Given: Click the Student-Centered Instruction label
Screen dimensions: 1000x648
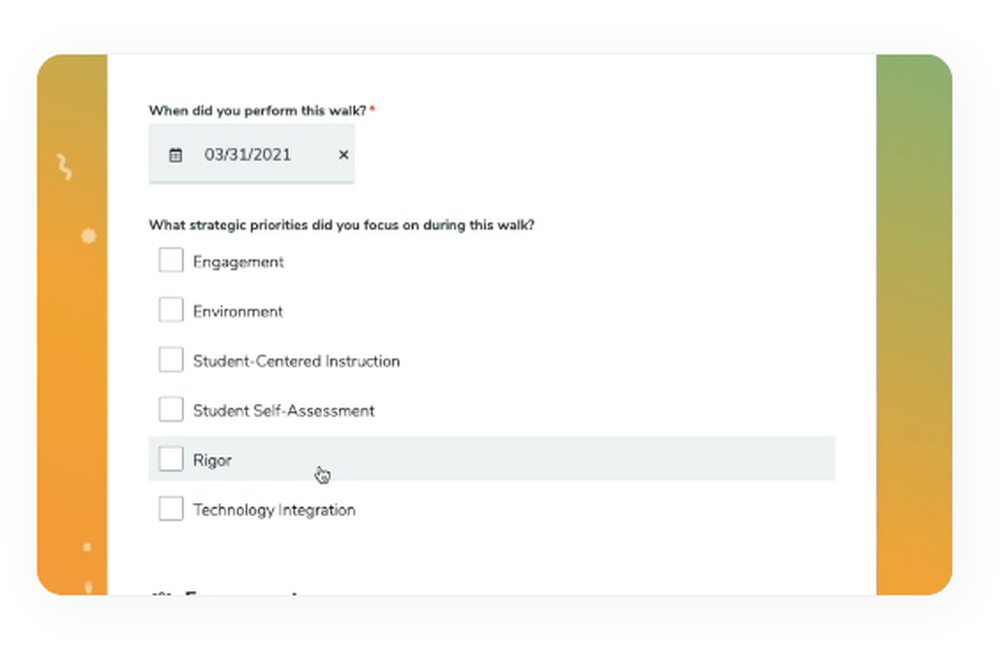Looking at the screenshot, I should click(x=296, y=360).
